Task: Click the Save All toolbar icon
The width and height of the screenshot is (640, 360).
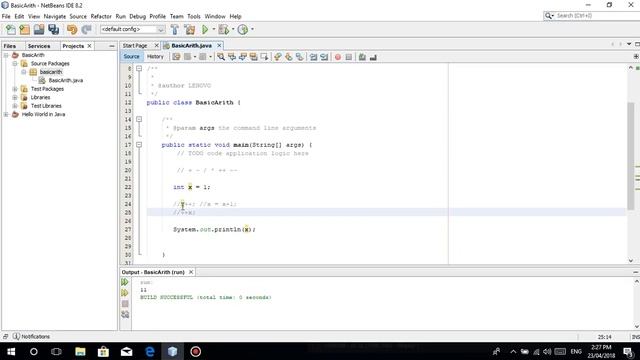Action: tap(53, 29)
